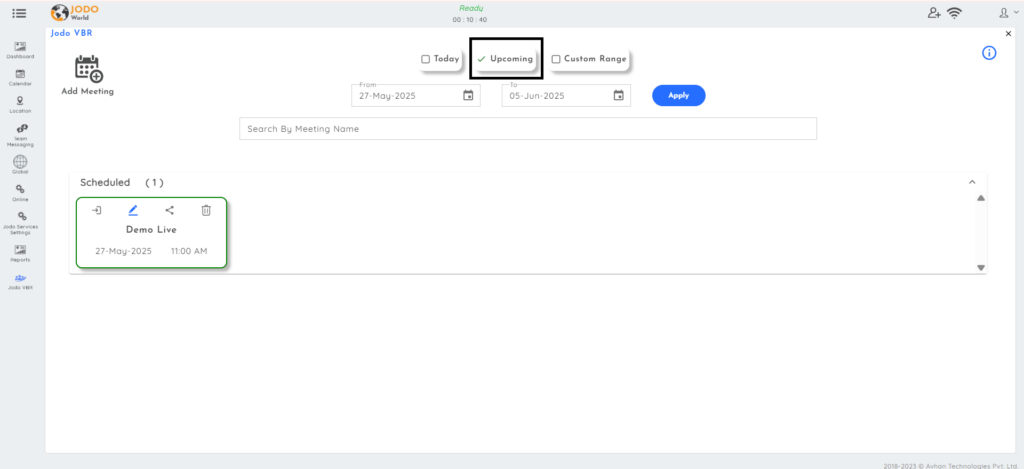This screenshot has height=469, width=1024.
Task: Open Online from the sidebar
Action: [20, 193]
